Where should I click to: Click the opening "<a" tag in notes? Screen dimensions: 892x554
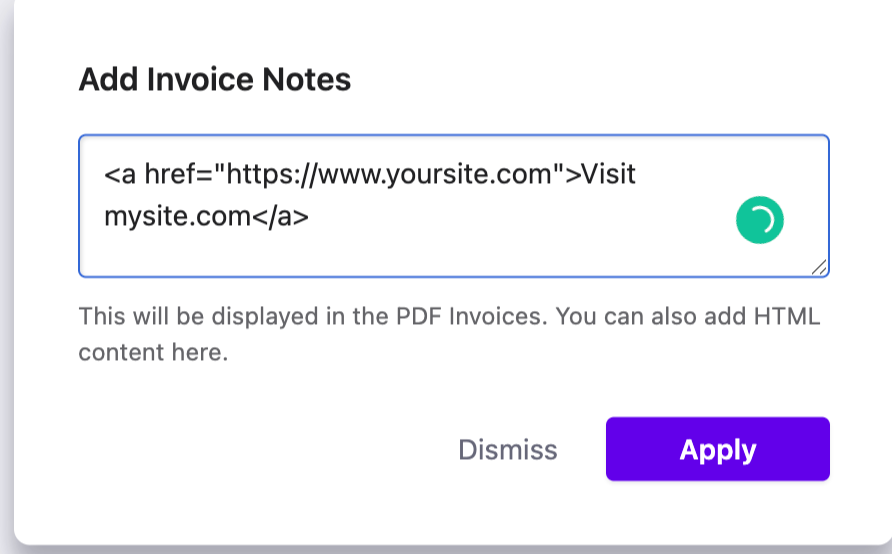[120, 174]
